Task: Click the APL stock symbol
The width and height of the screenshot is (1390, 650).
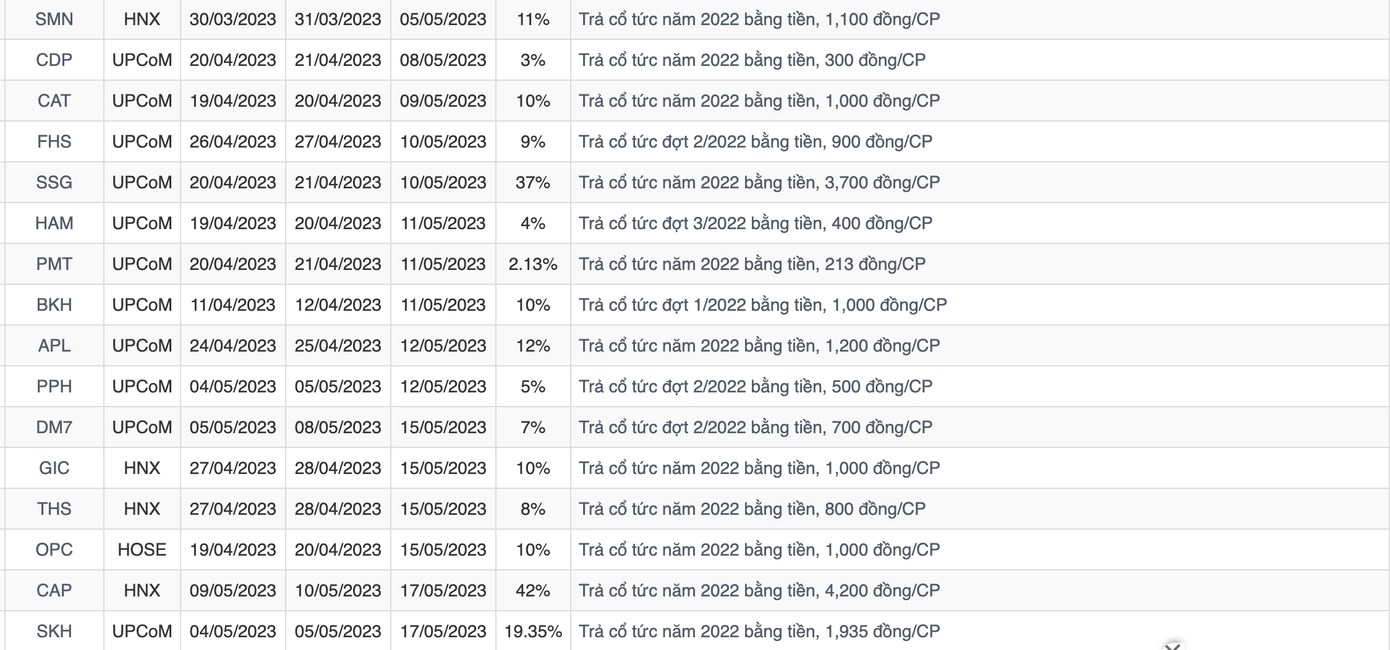Action: pos(54,346)
